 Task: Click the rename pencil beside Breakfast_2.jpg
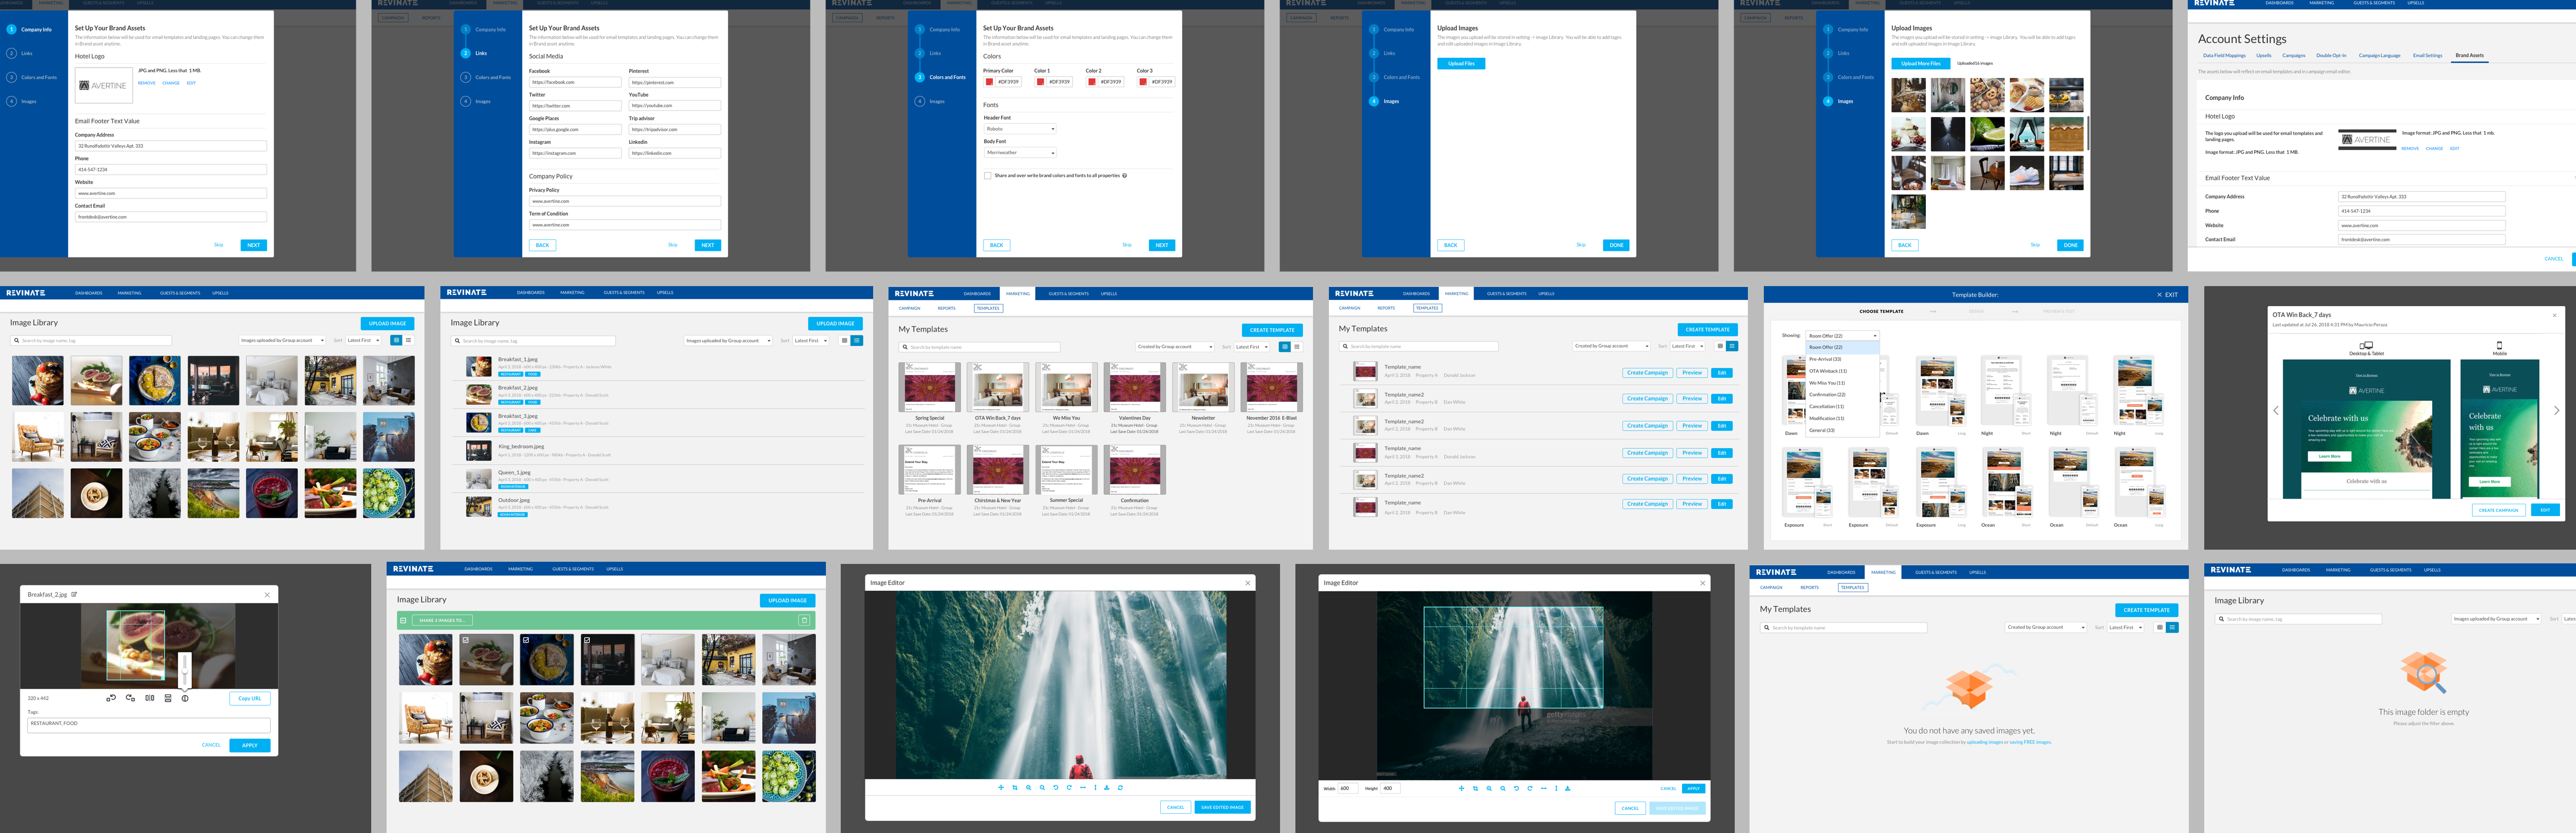click(74, 594)
